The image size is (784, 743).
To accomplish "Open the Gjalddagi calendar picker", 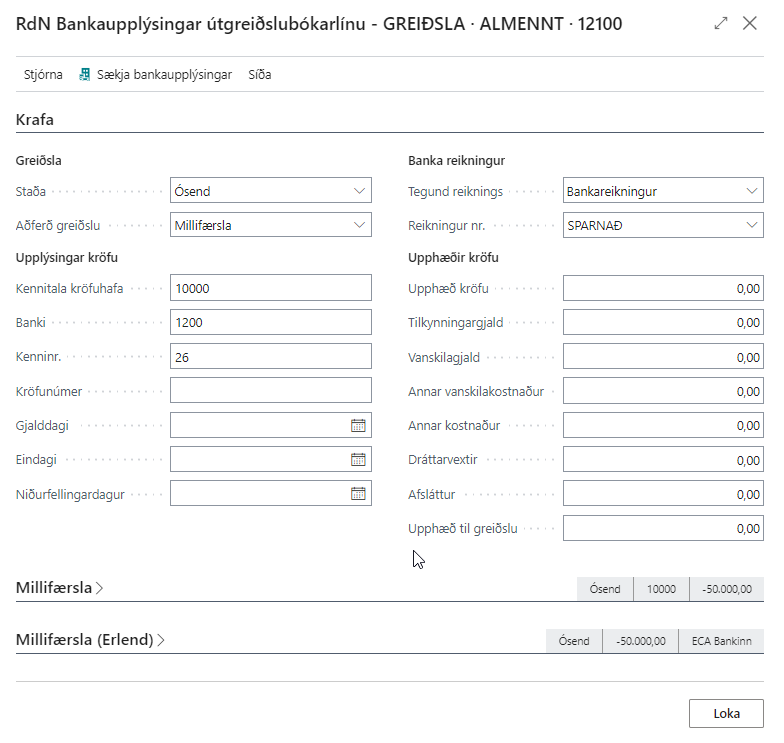I will (x=358, y=425).
